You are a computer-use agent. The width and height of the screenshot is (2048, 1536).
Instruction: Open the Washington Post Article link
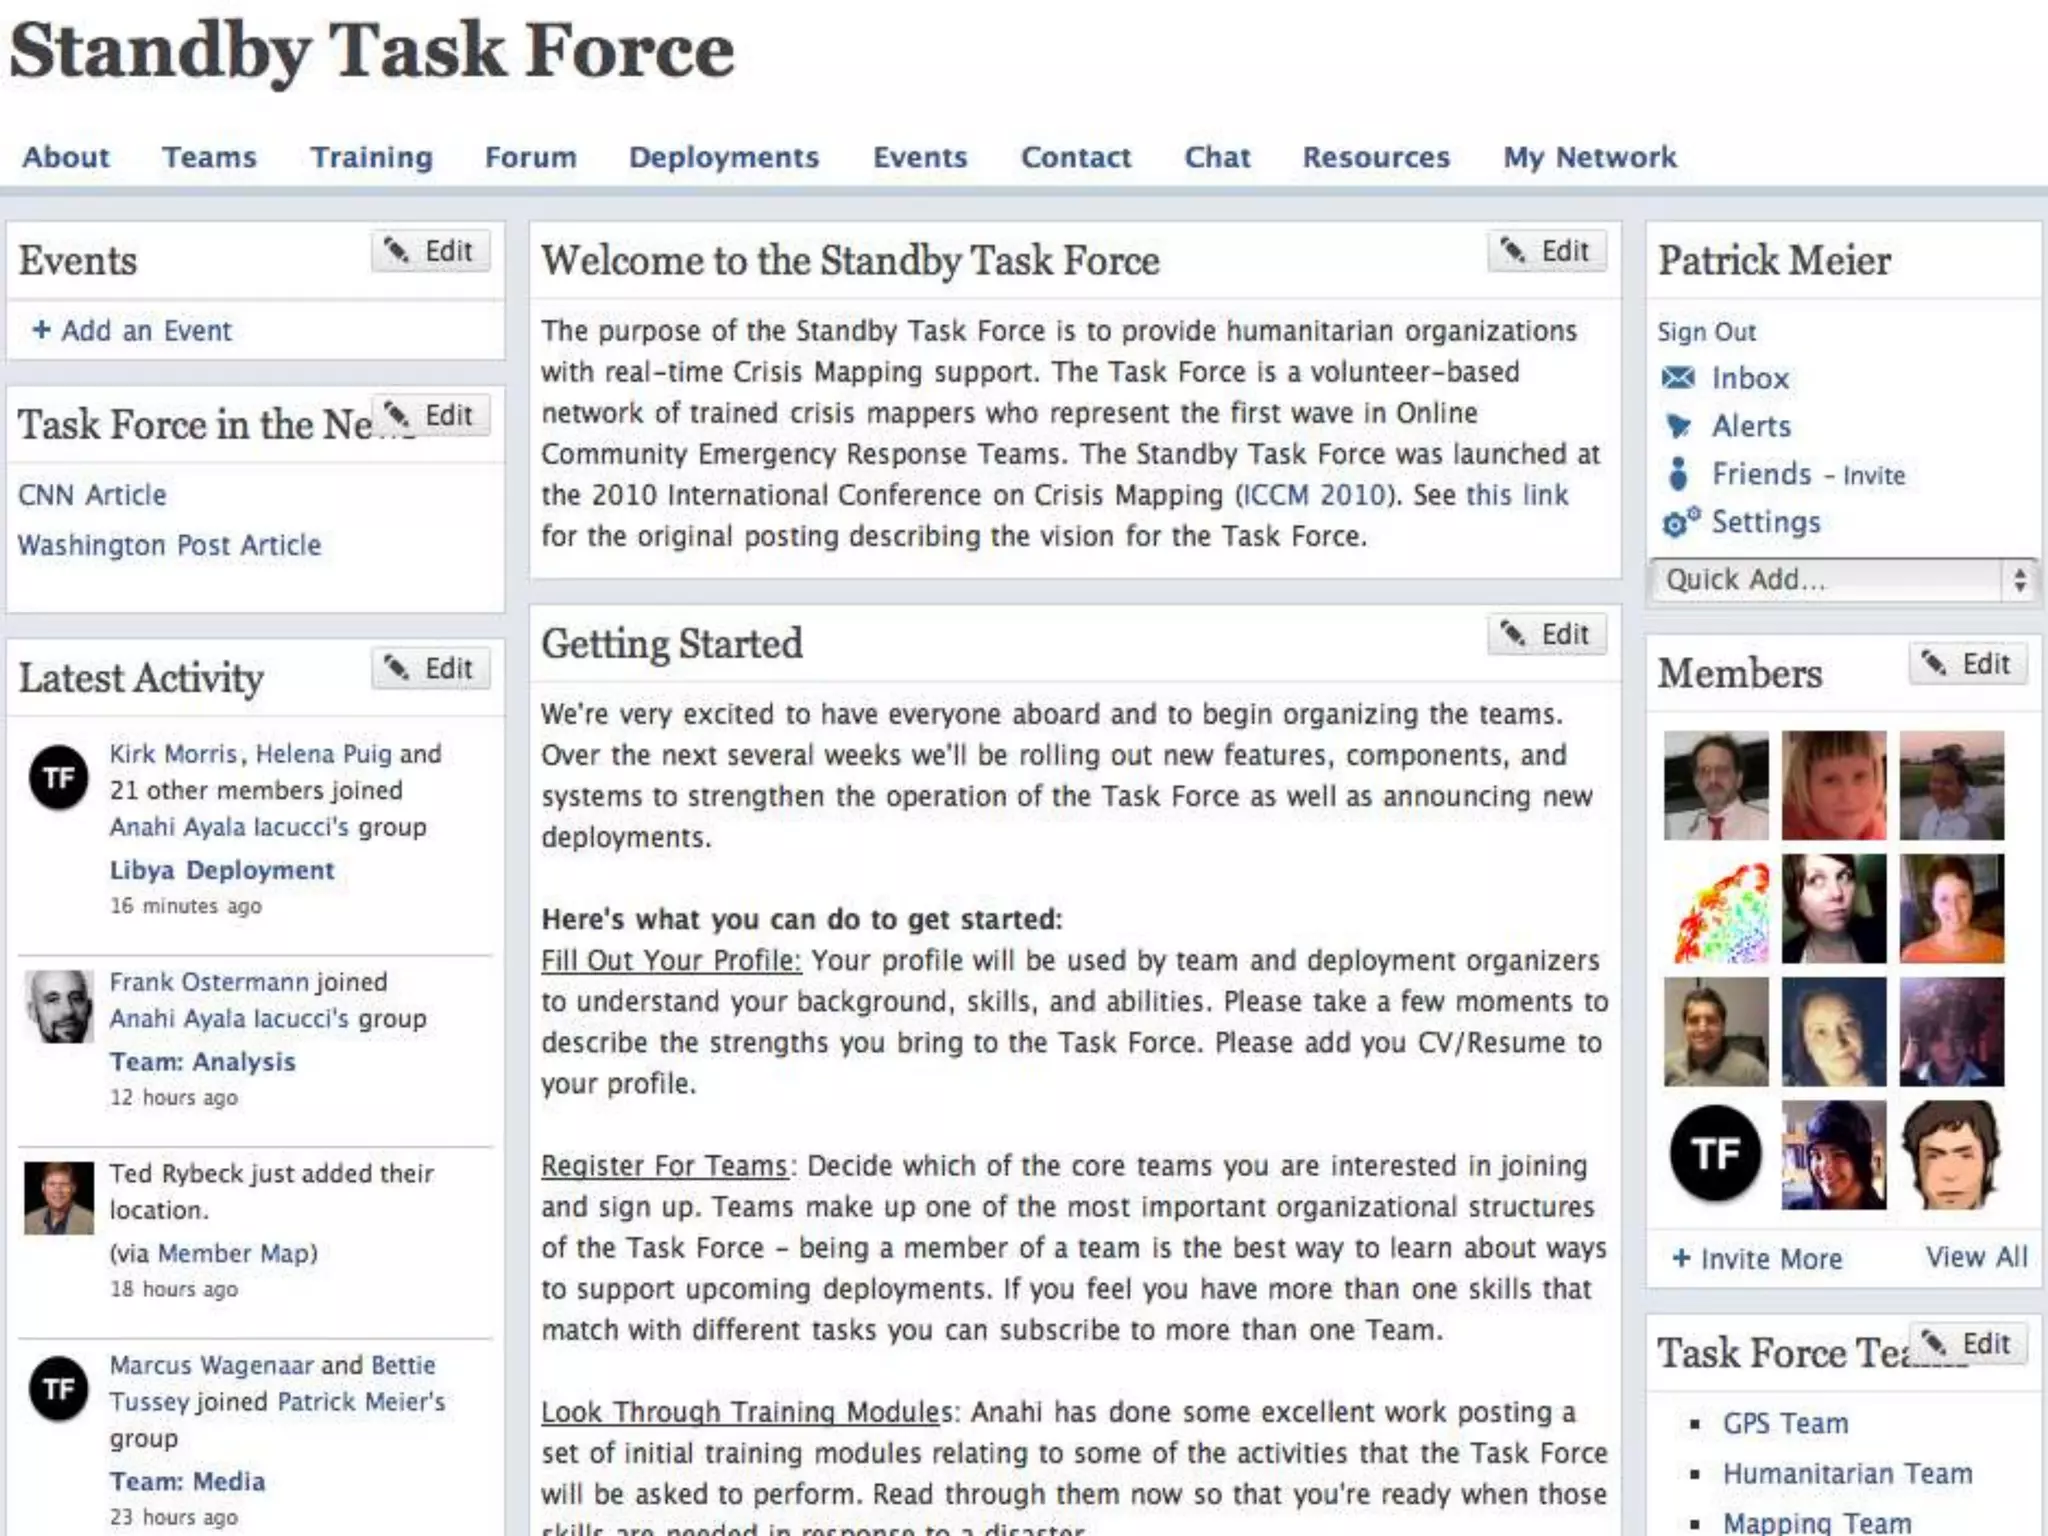click(x=169, y=545)
